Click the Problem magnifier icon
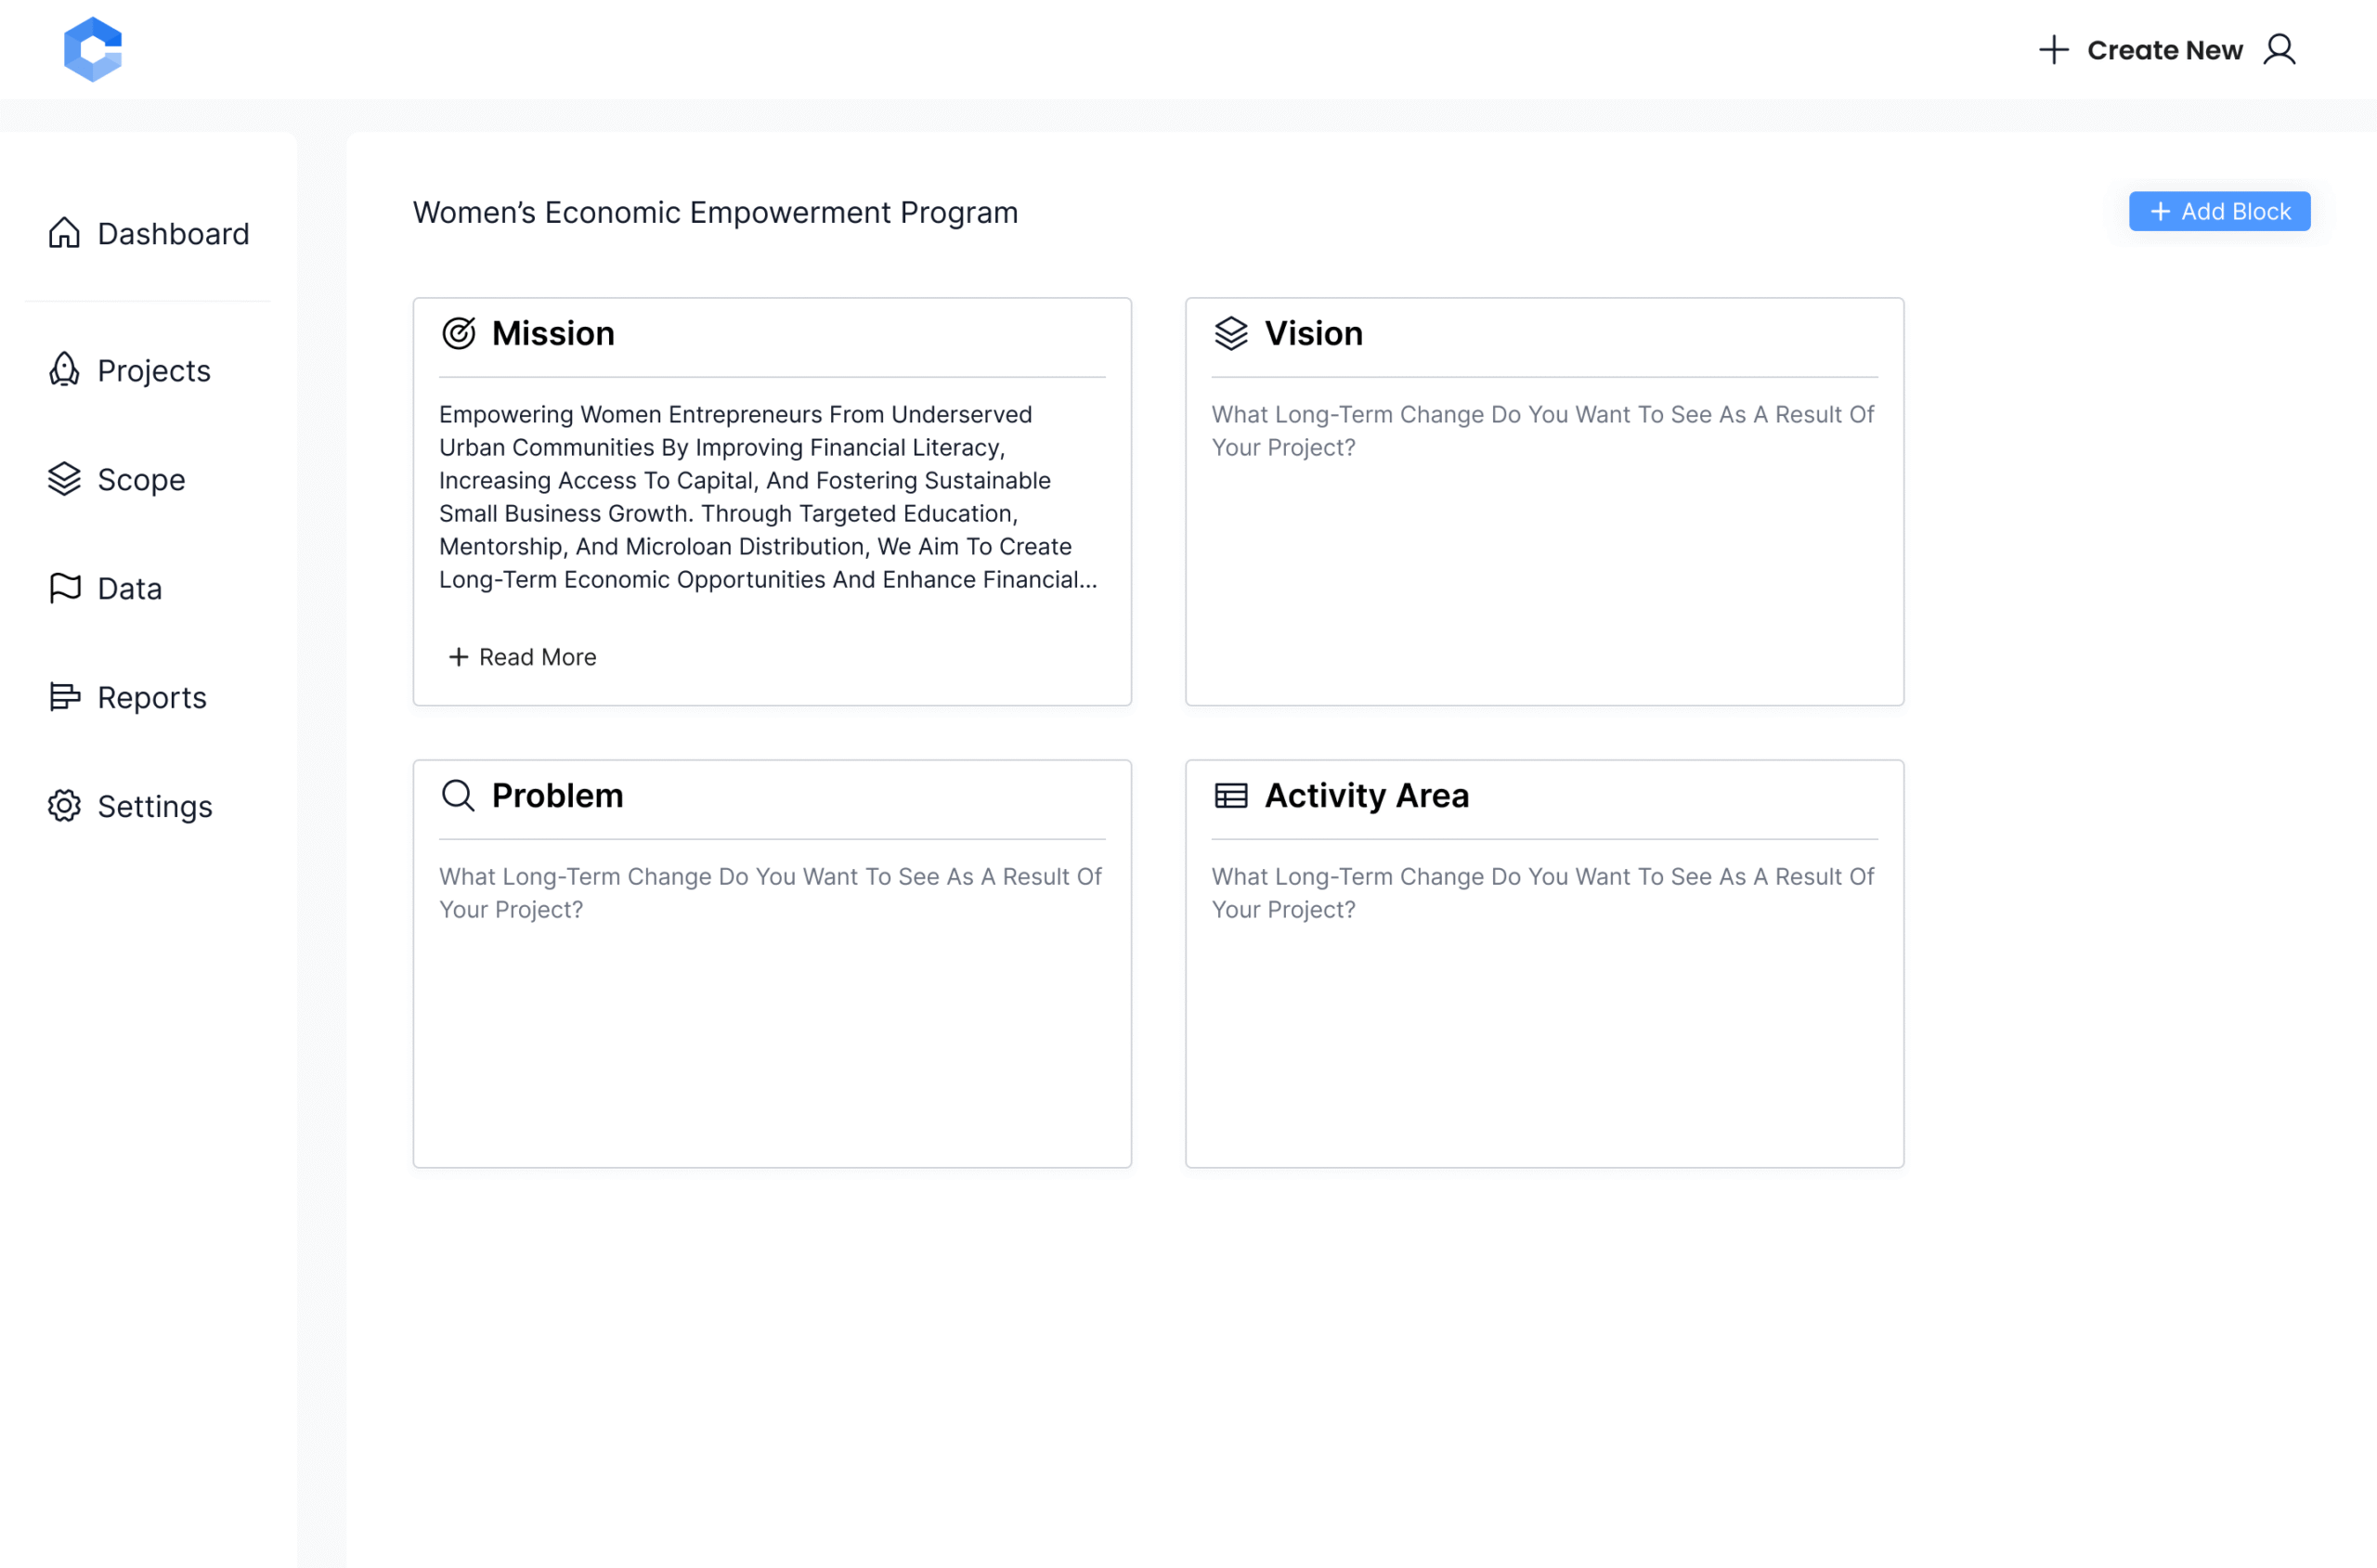 (458, 795)
